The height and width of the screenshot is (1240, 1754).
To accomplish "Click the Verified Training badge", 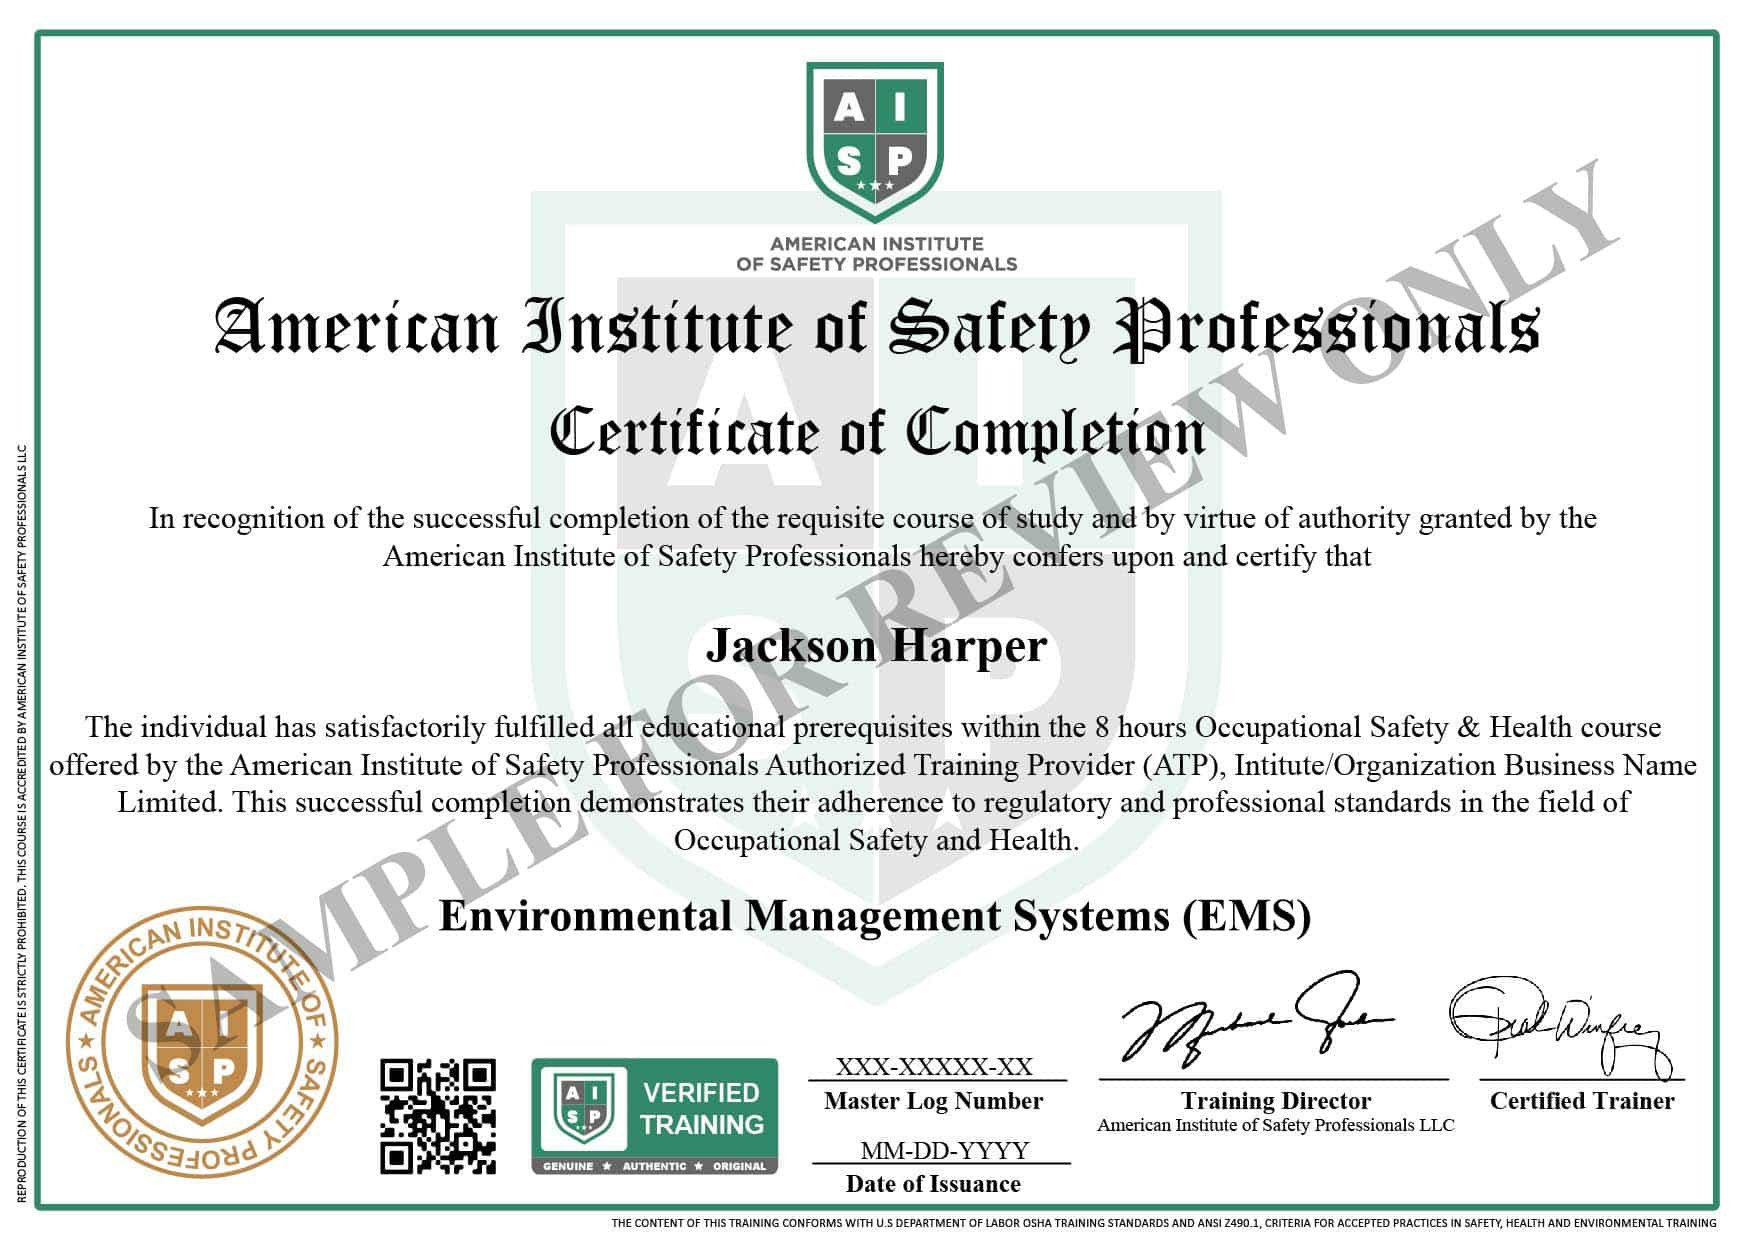I will click(x=654, y=1114).
